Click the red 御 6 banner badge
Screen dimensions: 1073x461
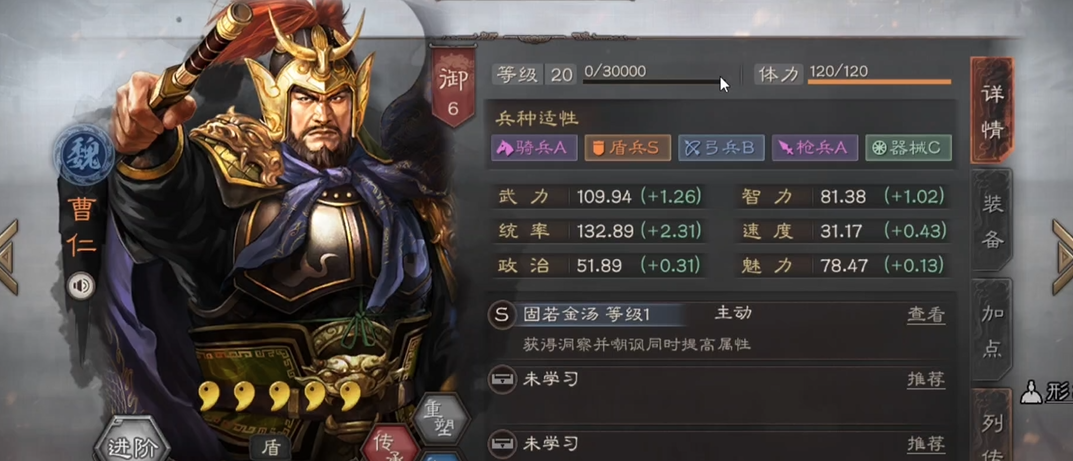[452, 87]
